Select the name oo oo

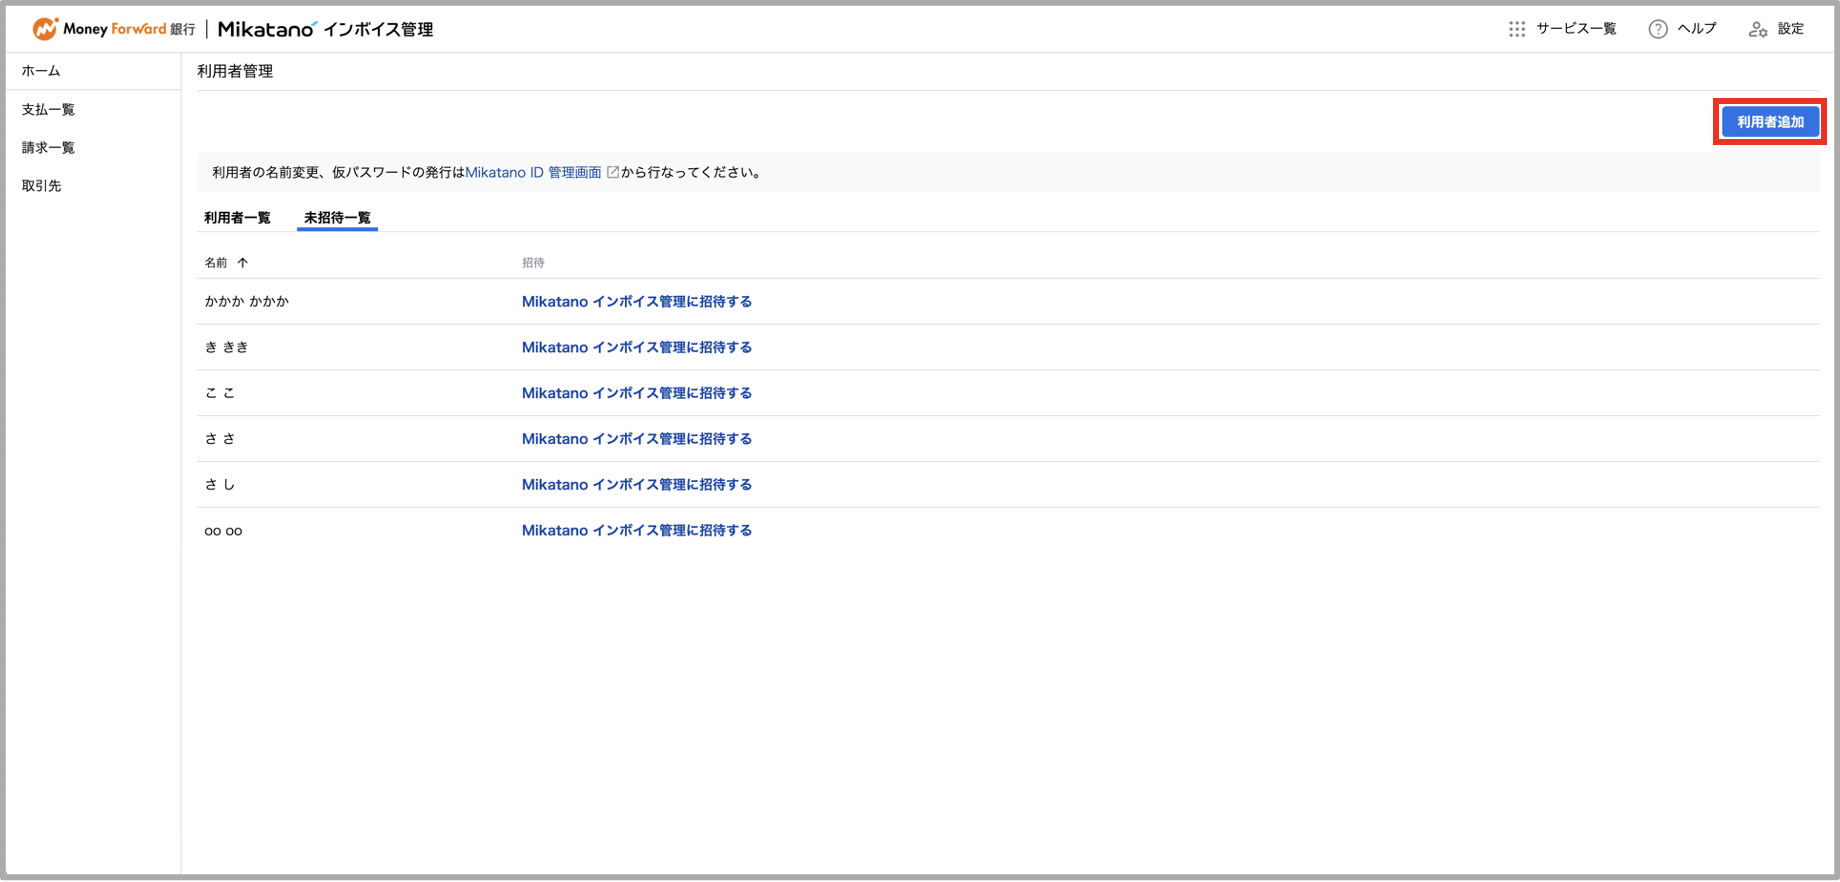pyautogui.click(x=223, y=531)
